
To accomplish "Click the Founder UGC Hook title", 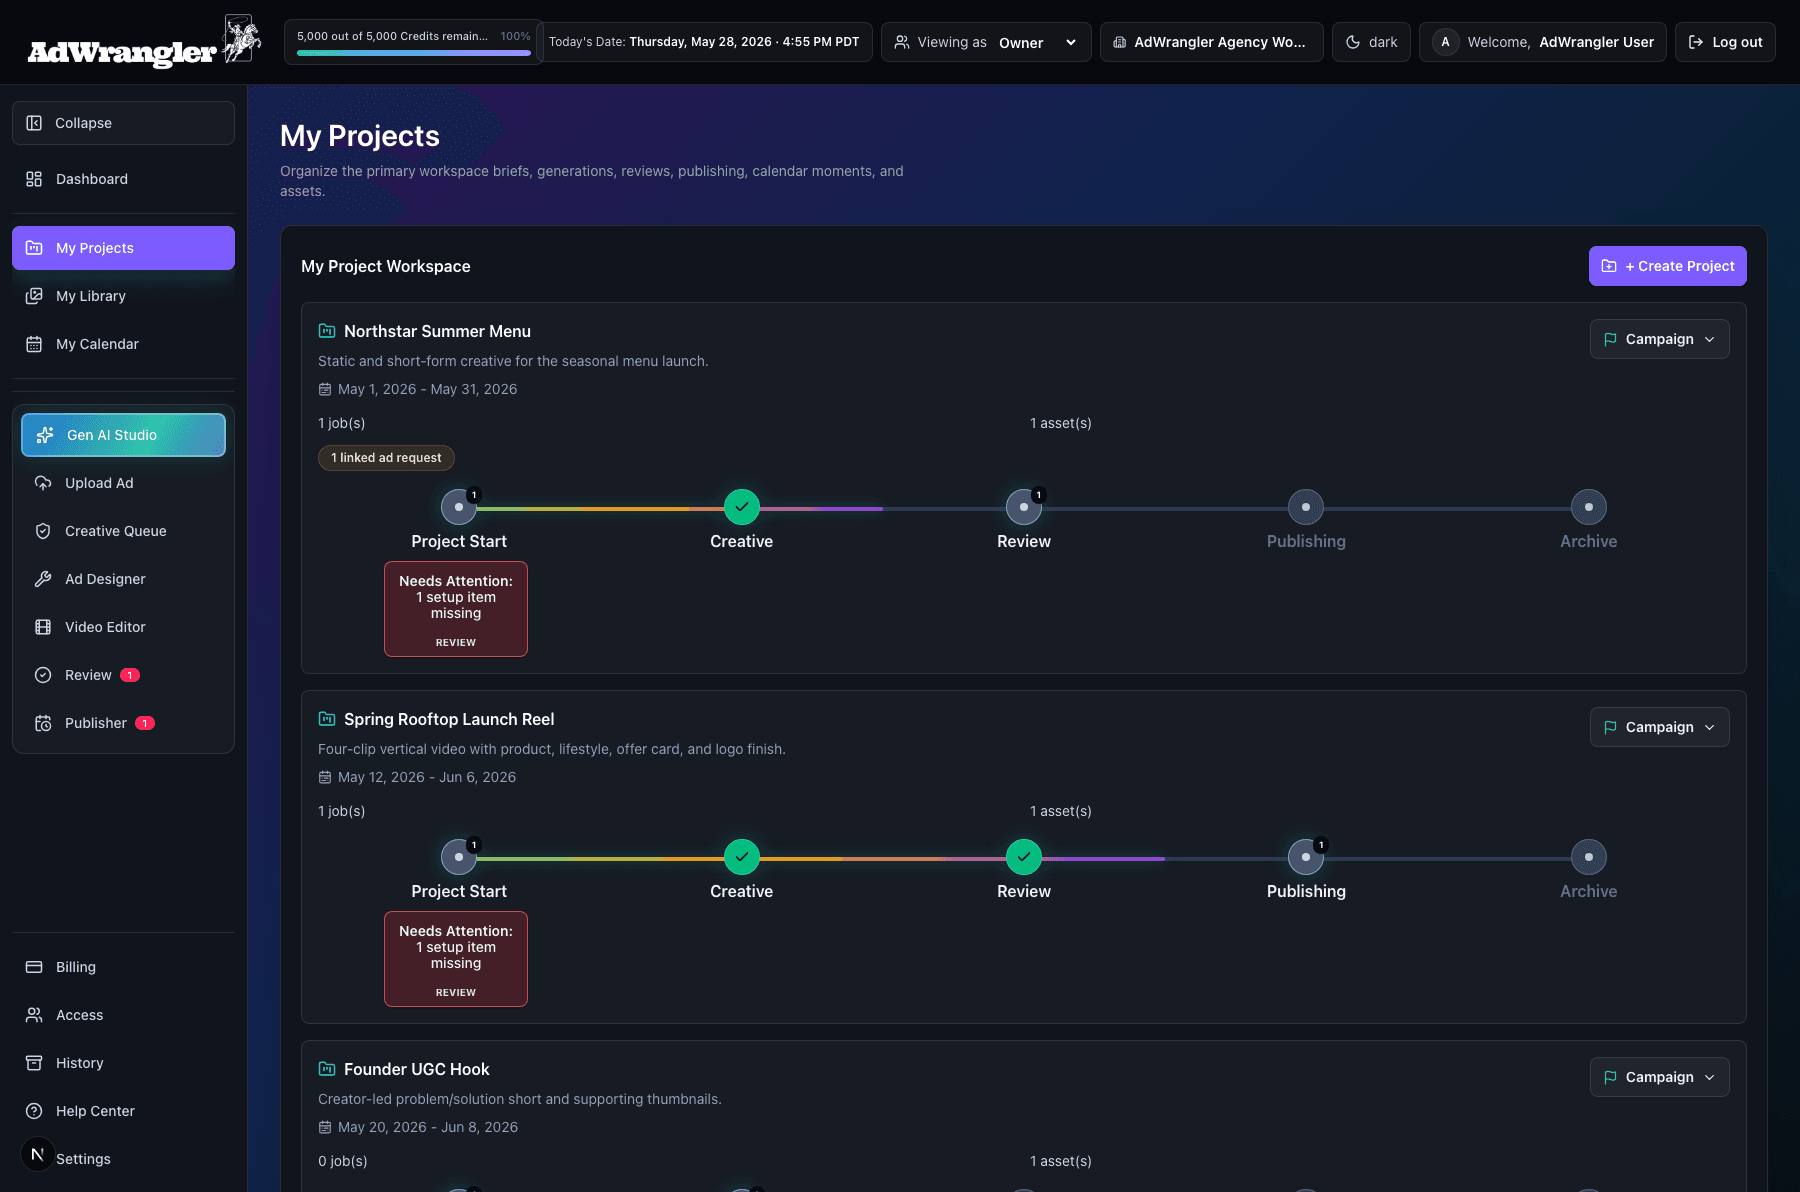I will (x=417, y=1069).
